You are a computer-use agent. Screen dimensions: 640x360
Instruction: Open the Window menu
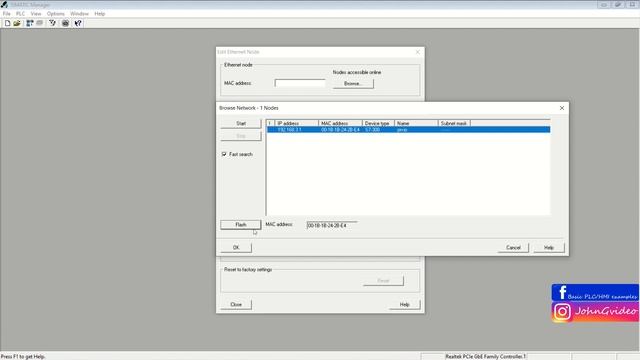coord(79,13)
